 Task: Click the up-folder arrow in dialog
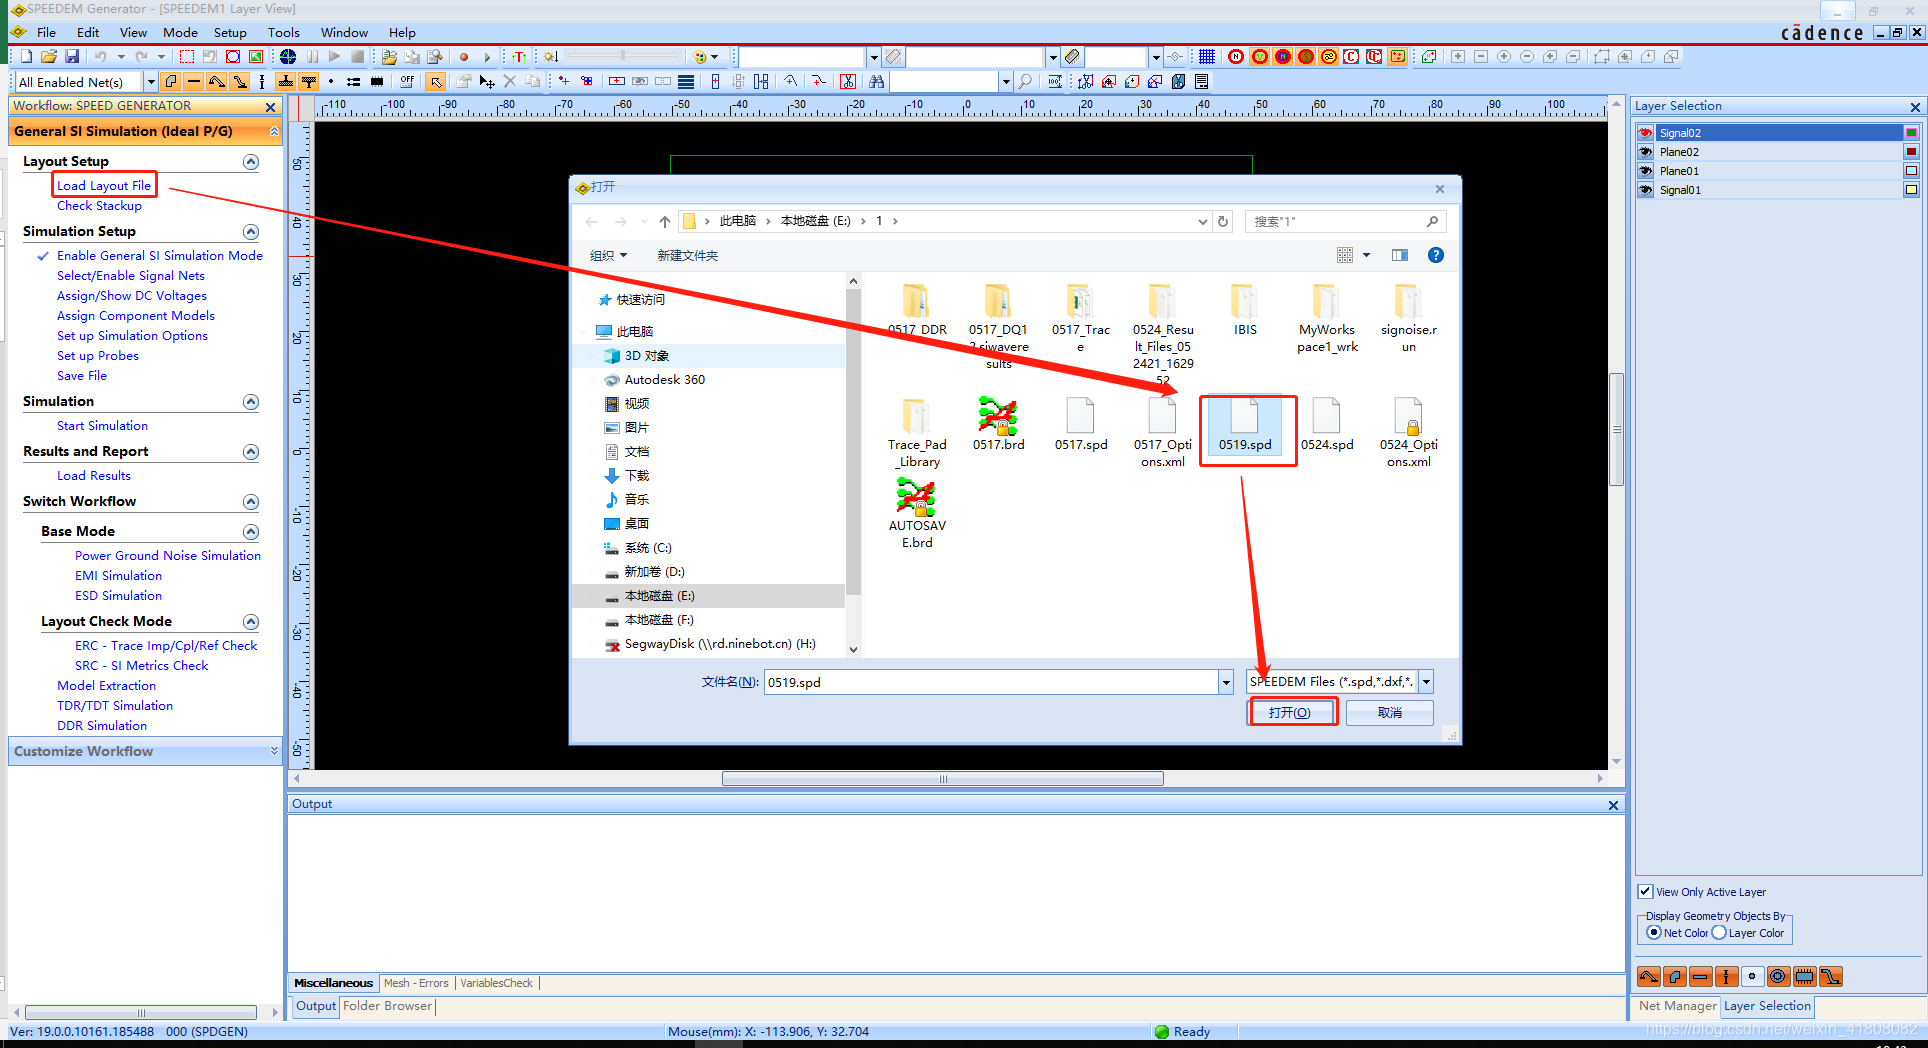(x=664, y=222)
